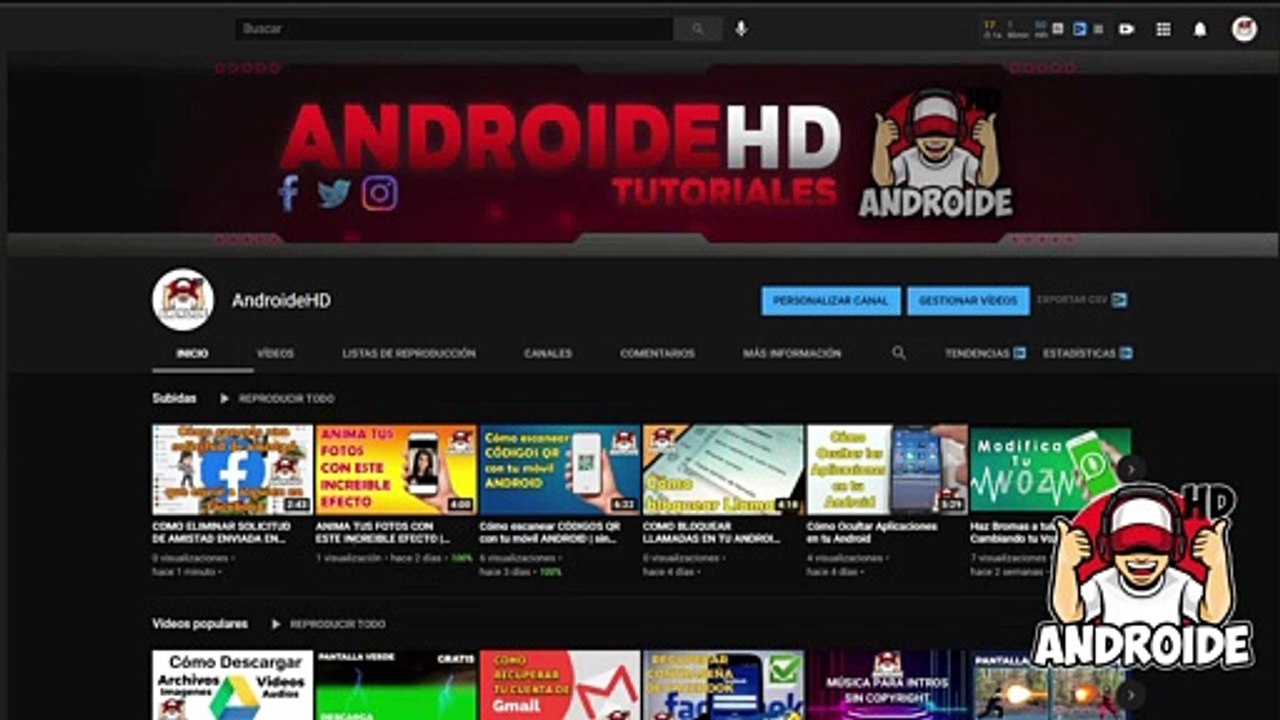Click the icon beside Estadísticas
The width and height of the screenshot is (1280, 720).
coord(1126,353)
